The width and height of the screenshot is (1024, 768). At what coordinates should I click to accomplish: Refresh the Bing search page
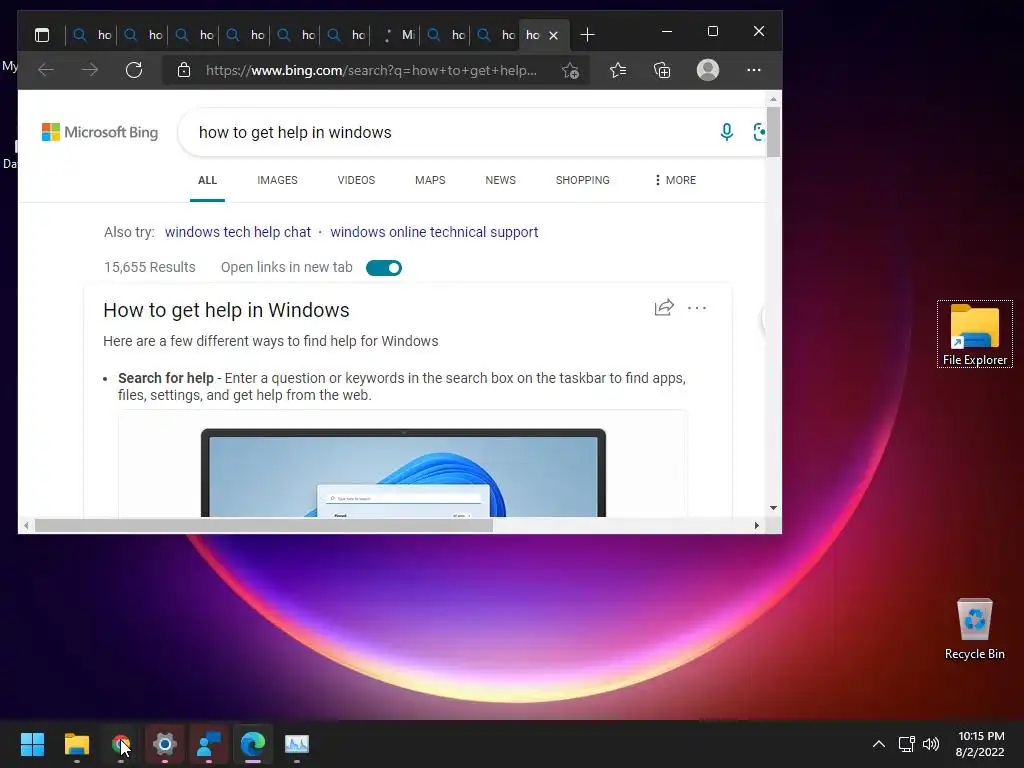click(134, 70)
